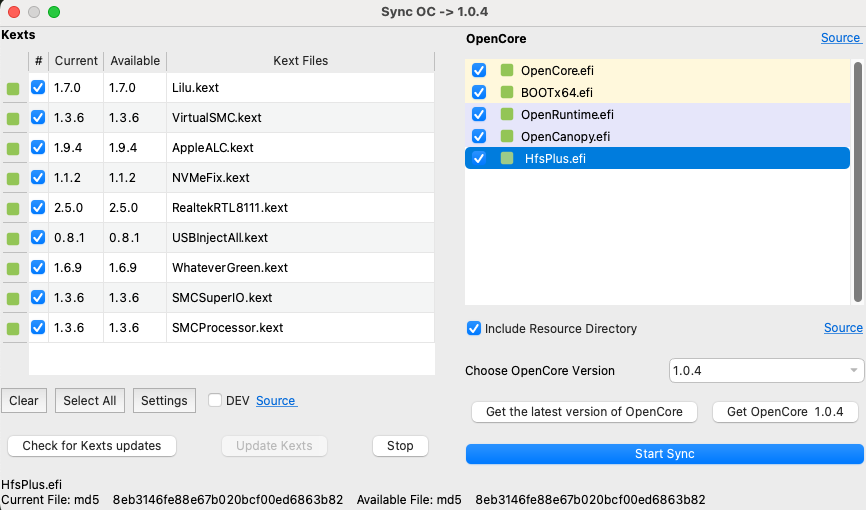Viewport: 866px width, 510px height.
Task: Click the green status square beside AppleALC.kext
Action: coord(13,149)
